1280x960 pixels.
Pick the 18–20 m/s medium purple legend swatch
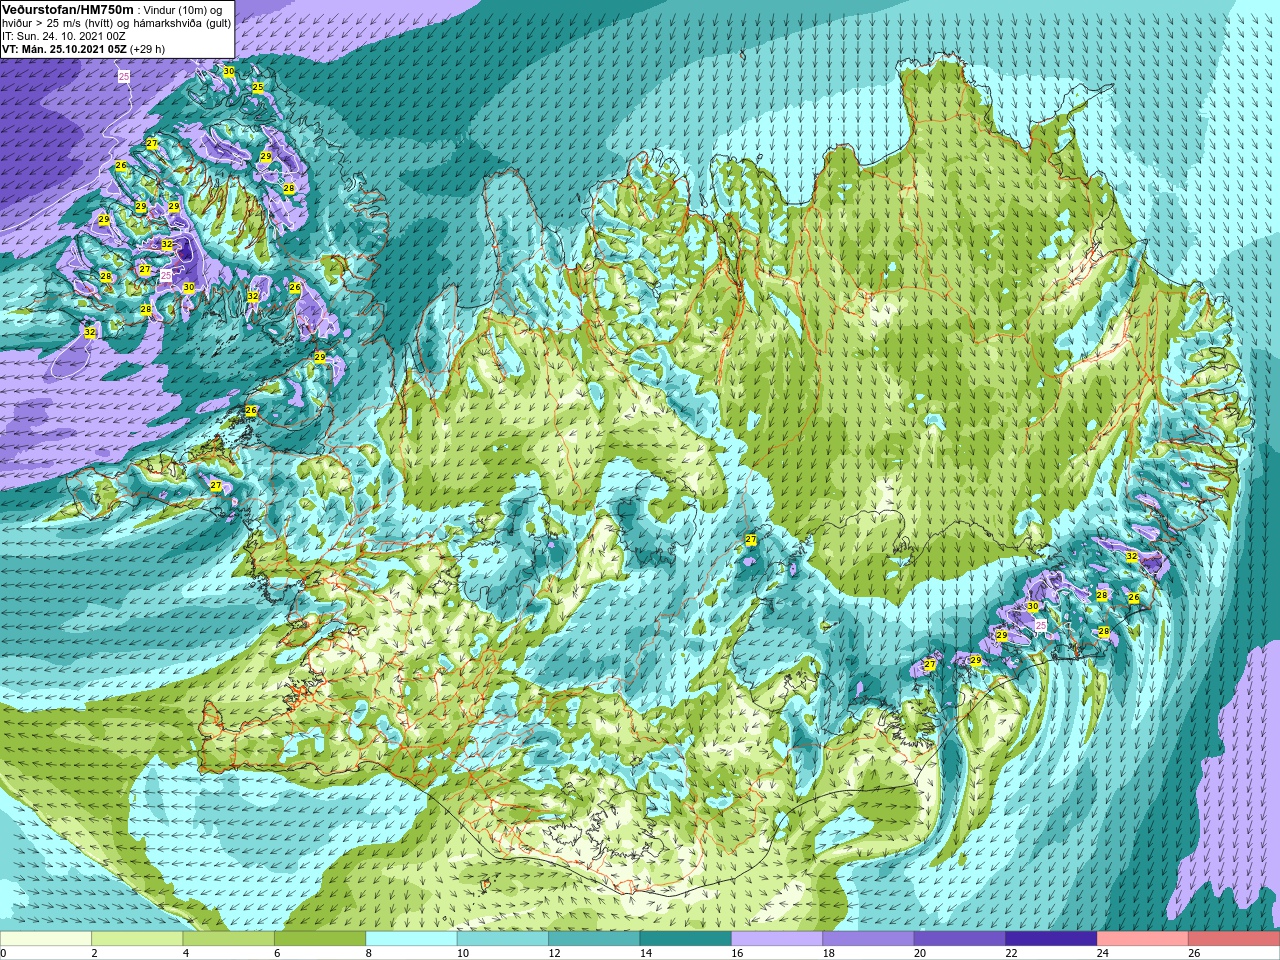[x=868, y=938]
